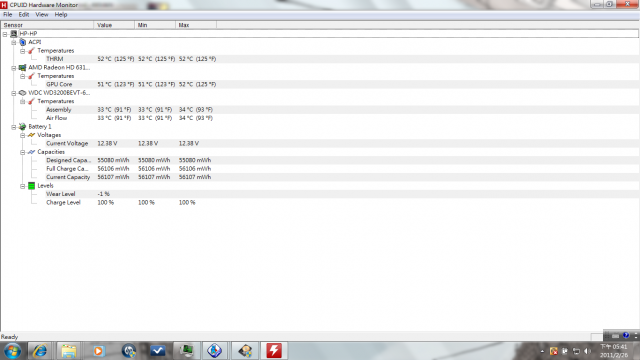Image resolution: width=640 pixels, height=360 pixels.
Task: Collapse the AMD Radeon HD node
Action: (14, 68)
